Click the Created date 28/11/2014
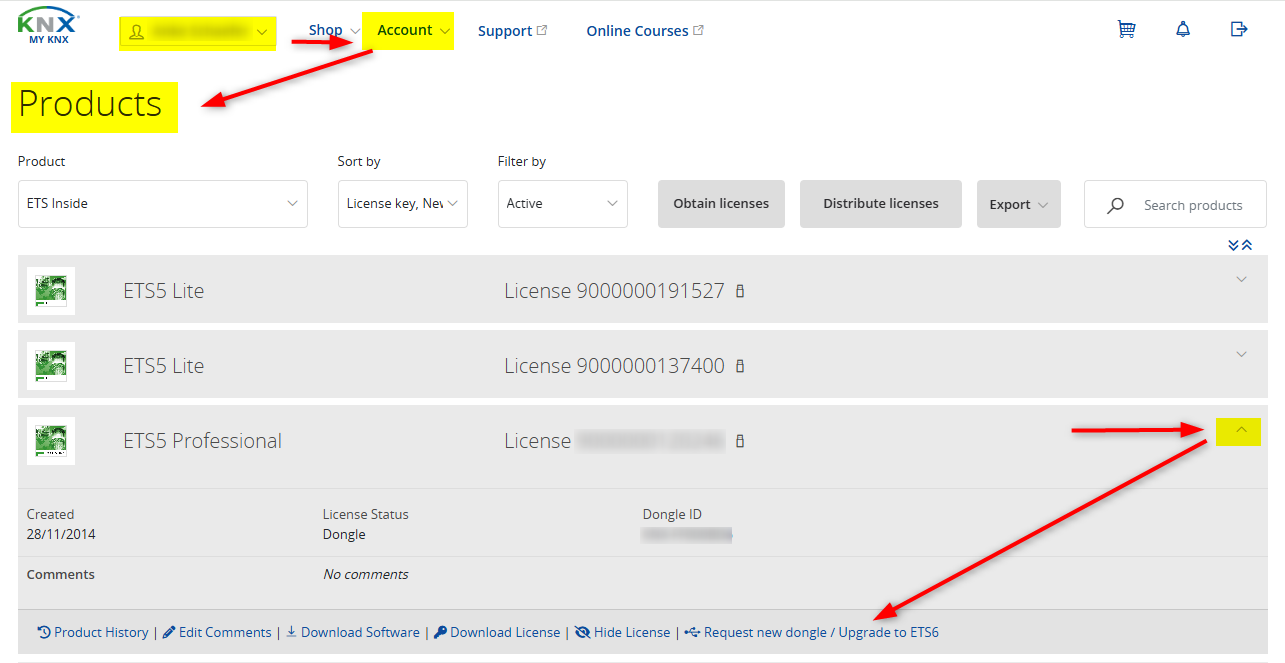Screen dimensions: 1285x663 point(61,534)
